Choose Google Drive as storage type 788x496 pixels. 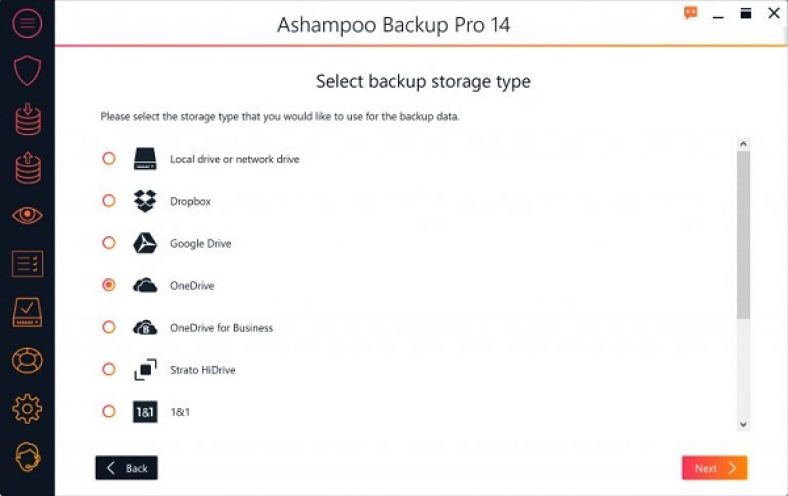click(x=109, y=243)
